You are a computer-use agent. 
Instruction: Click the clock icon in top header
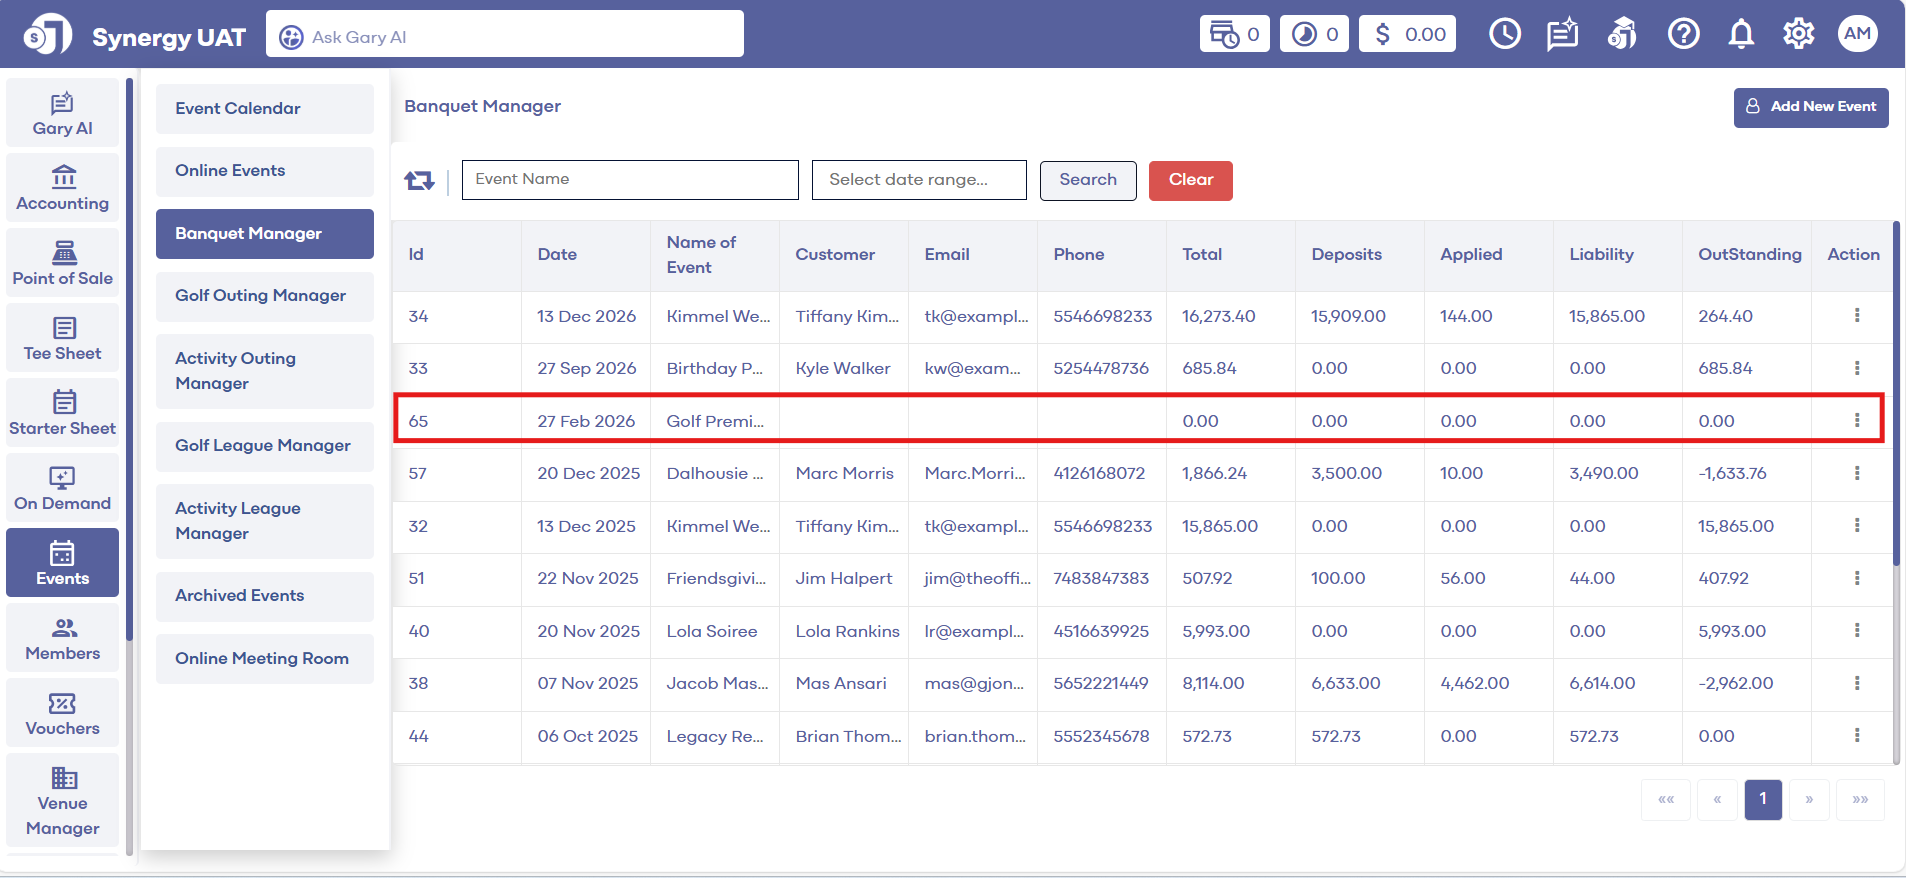[x=1504, y=34]
